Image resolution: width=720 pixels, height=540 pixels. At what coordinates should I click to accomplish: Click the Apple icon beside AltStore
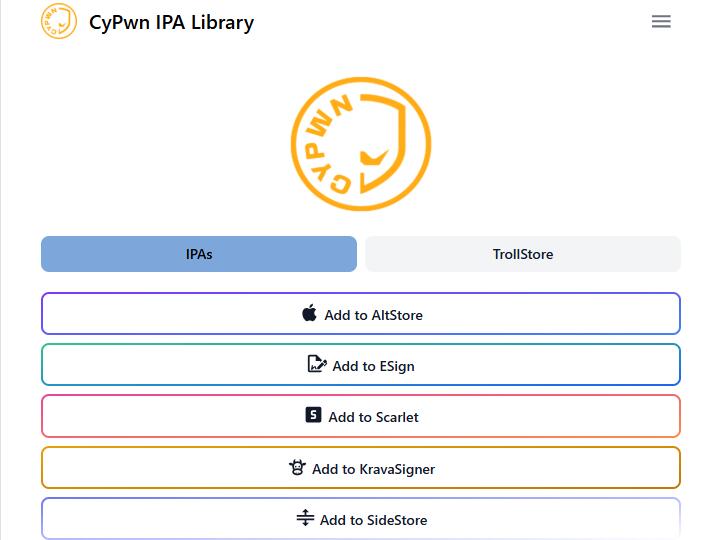(309, 313)
